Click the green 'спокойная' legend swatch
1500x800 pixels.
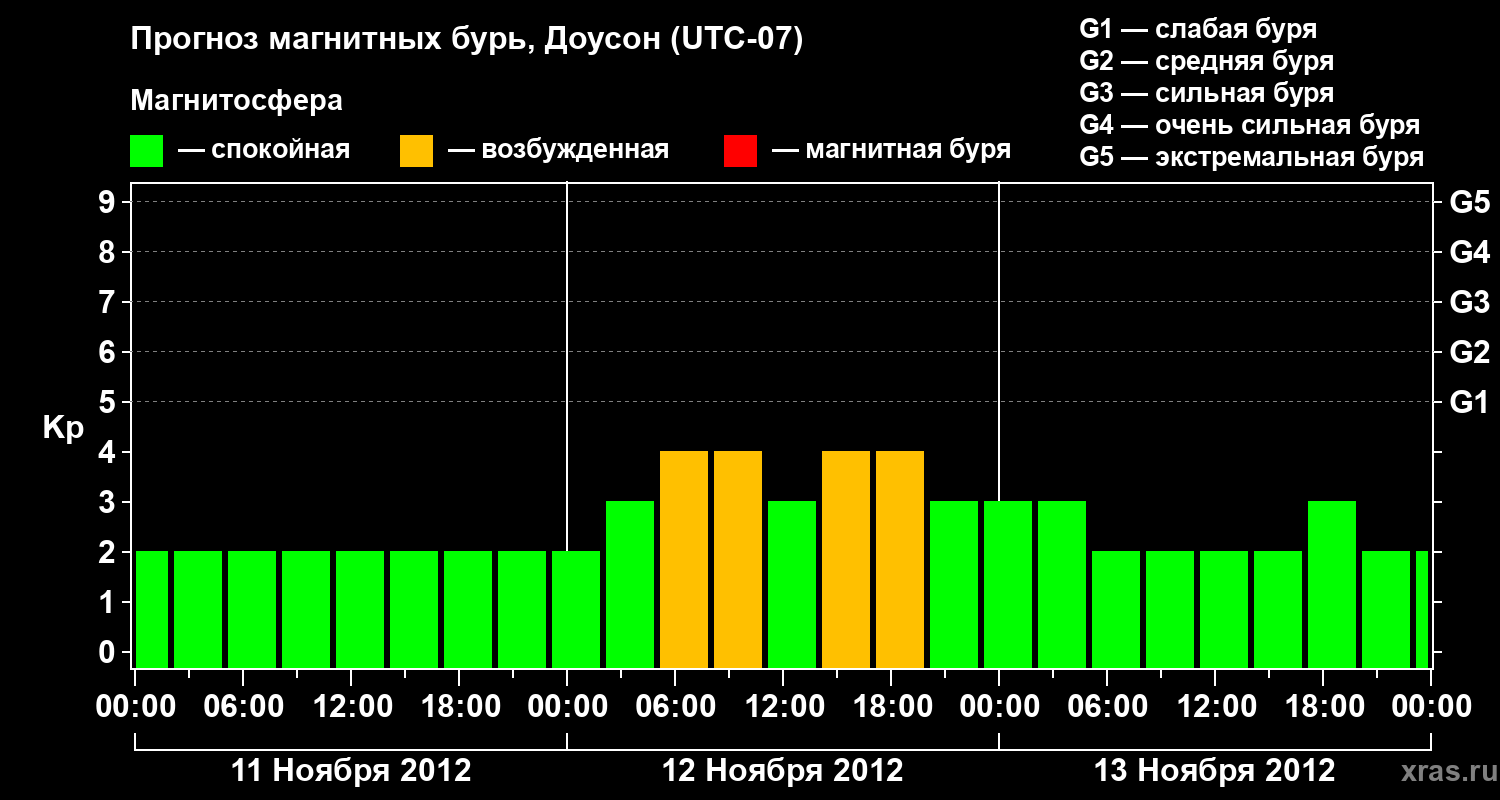click(x=146, y=151)
